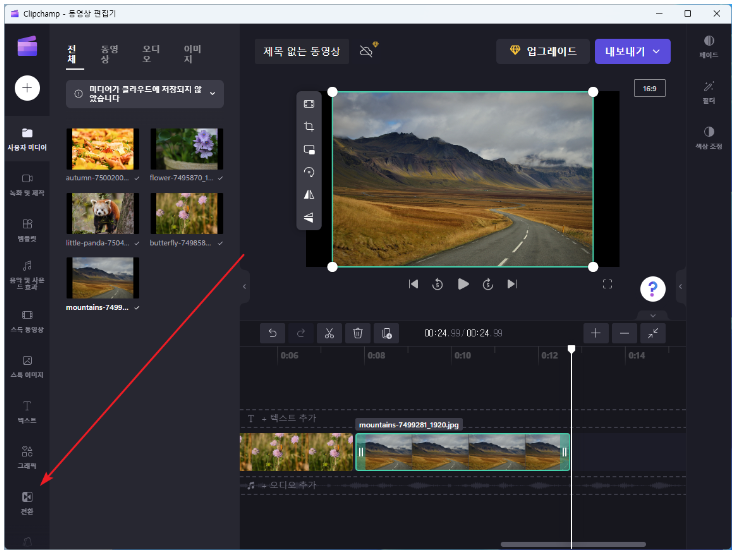Select the mountains-7499 media thumbnail

coord(103,278)
